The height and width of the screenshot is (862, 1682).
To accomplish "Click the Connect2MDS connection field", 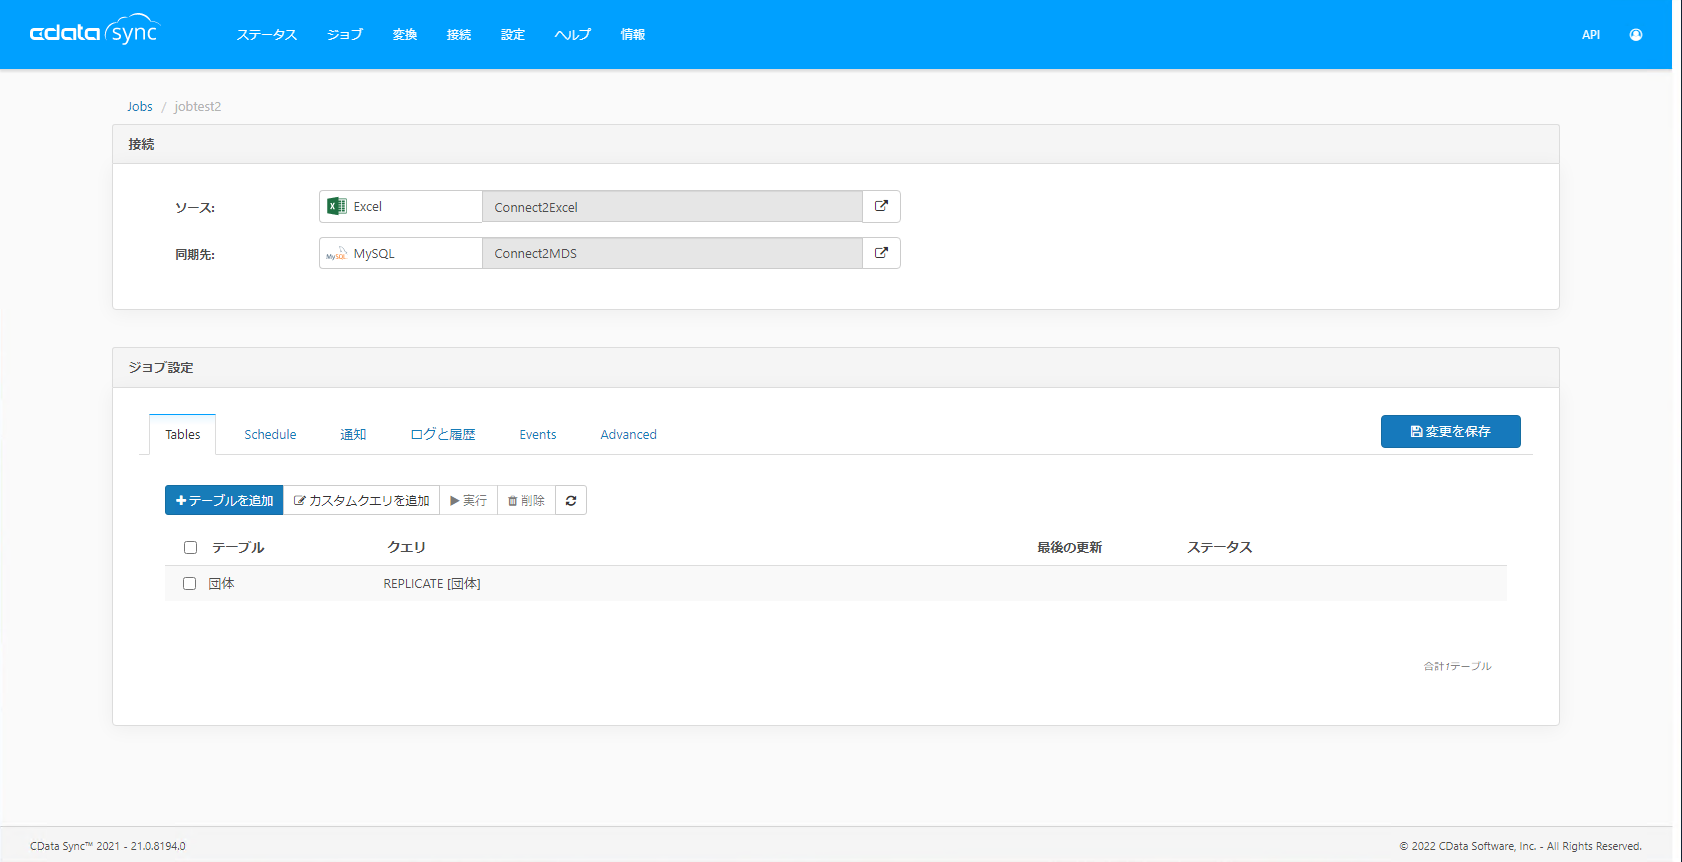I will [x=672, y=253].
